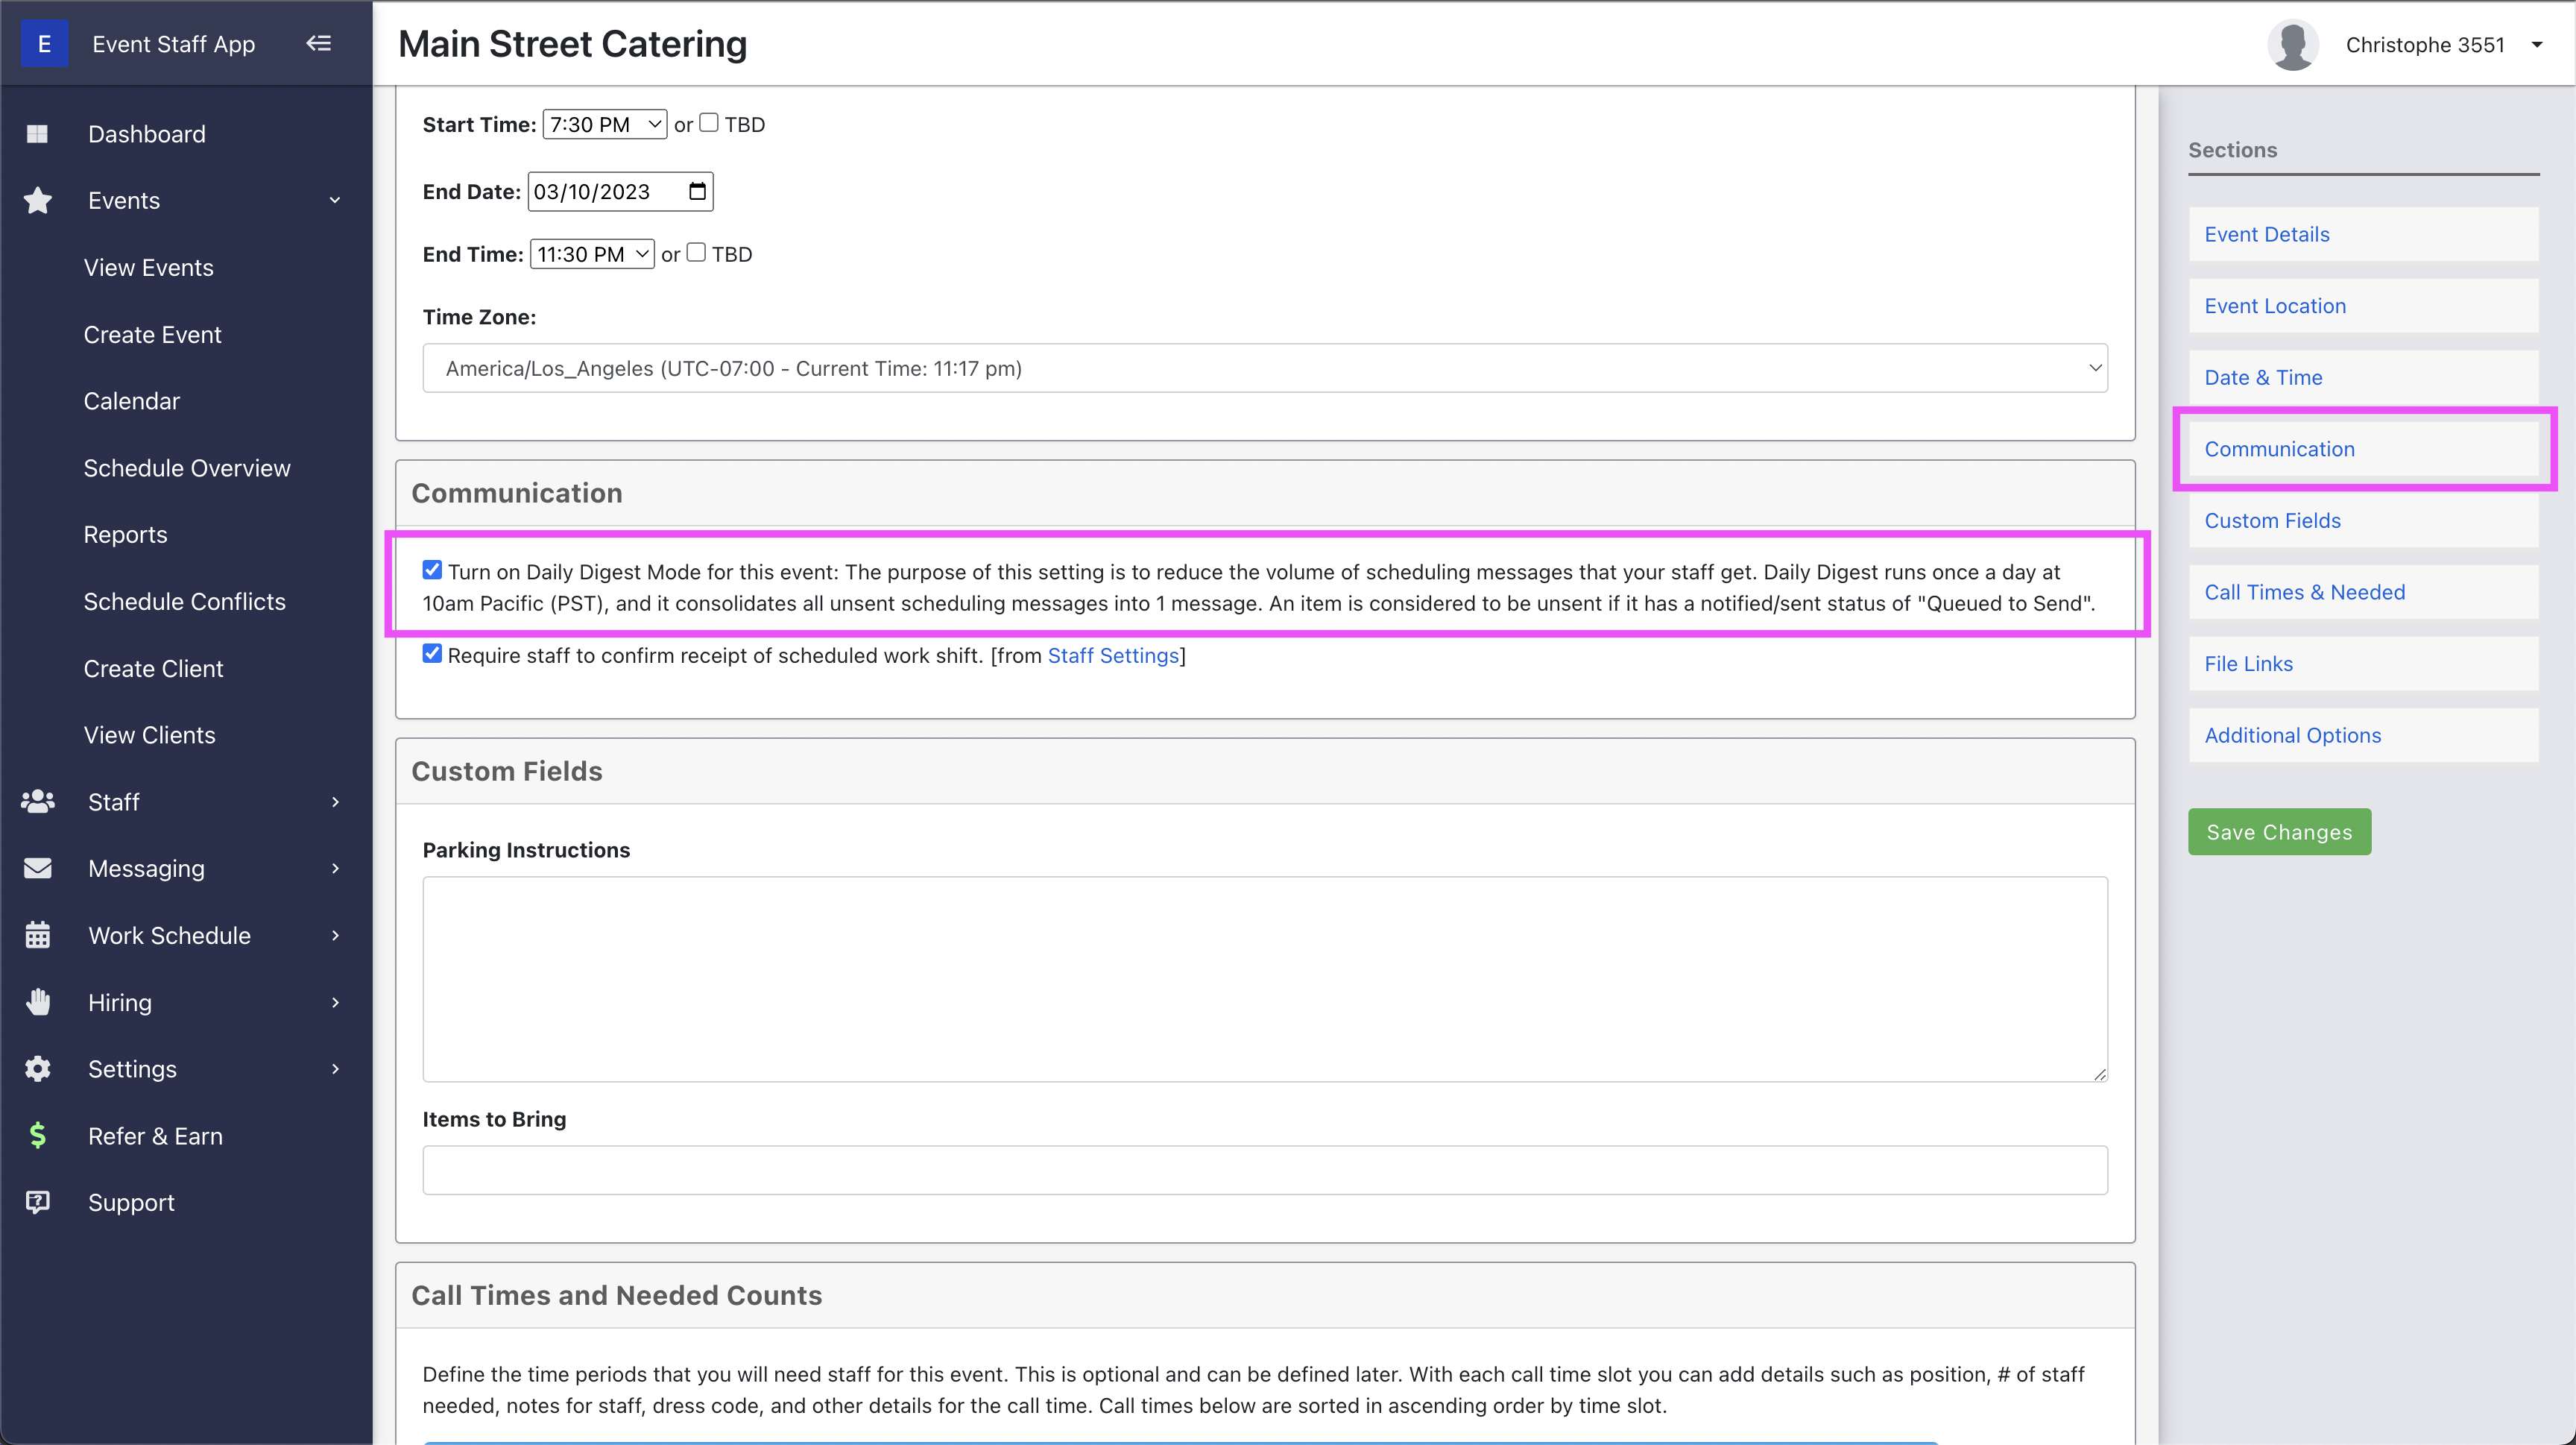This screenshot has height=1445, width=2576.
Task: Click the Christophe 3551 username
Action: 2424,45
